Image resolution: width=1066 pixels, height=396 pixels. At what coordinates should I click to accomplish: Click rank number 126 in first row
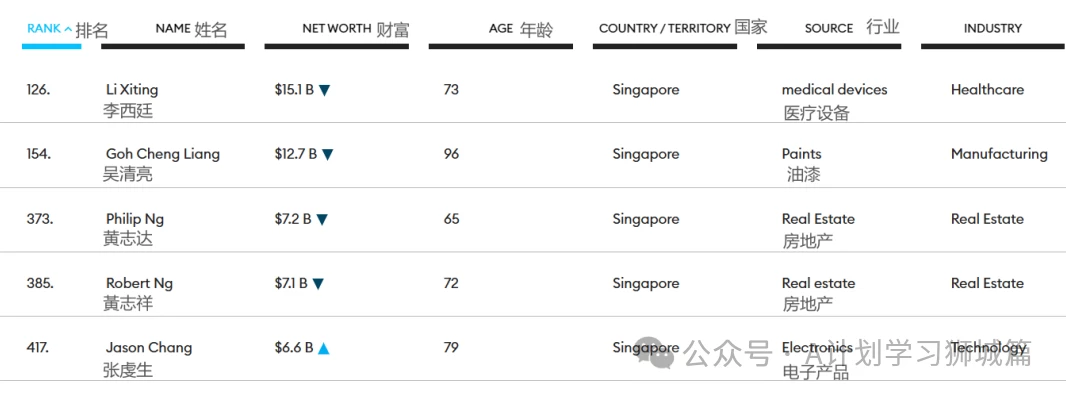click(38, 89)
